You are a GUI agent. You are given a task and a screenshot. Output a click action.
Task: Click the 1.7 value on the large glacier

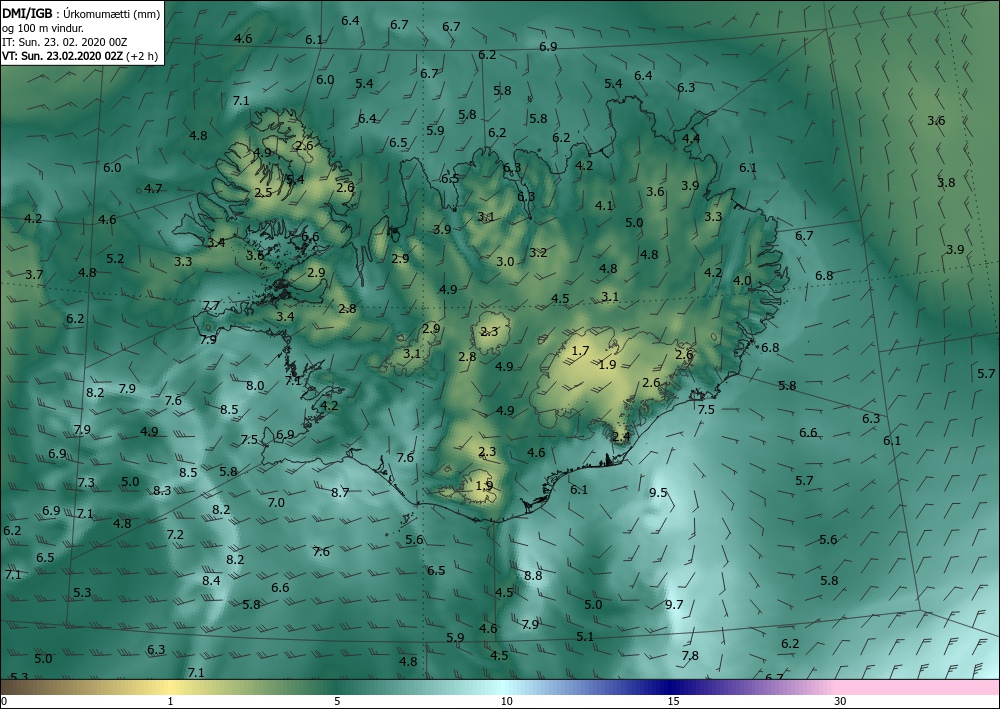(x=580, y=350)
